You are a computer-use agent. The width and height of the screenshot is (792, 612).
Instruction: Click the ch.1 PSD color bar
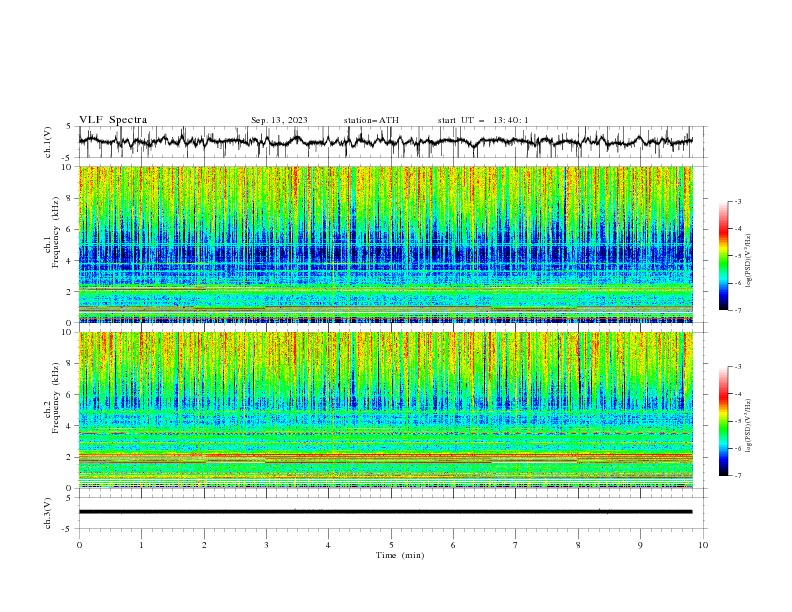tap(723, 256)
